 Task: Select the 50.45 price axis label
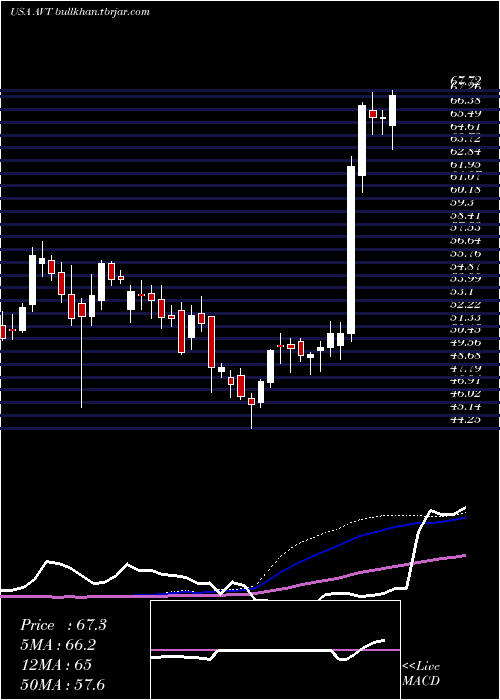tap(465, 330)
